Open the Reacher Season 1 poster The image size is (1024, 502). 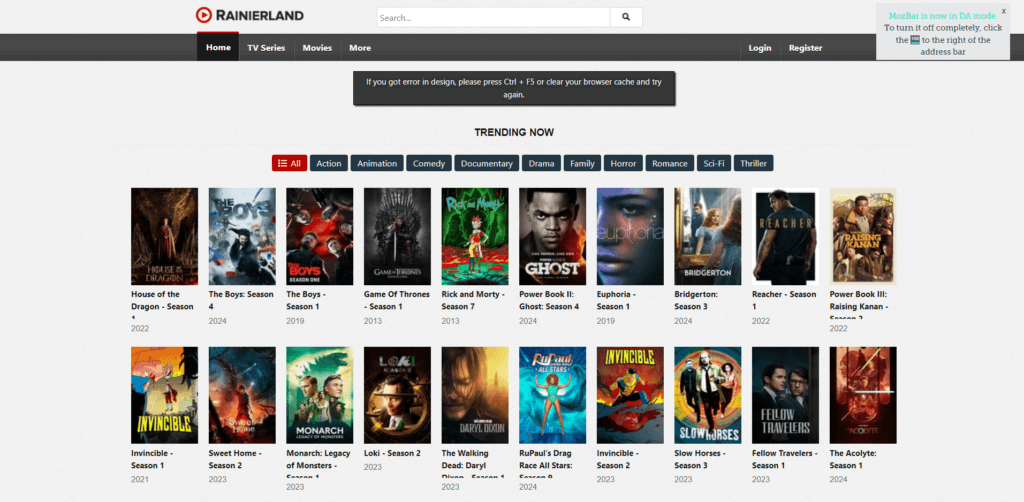785,236
